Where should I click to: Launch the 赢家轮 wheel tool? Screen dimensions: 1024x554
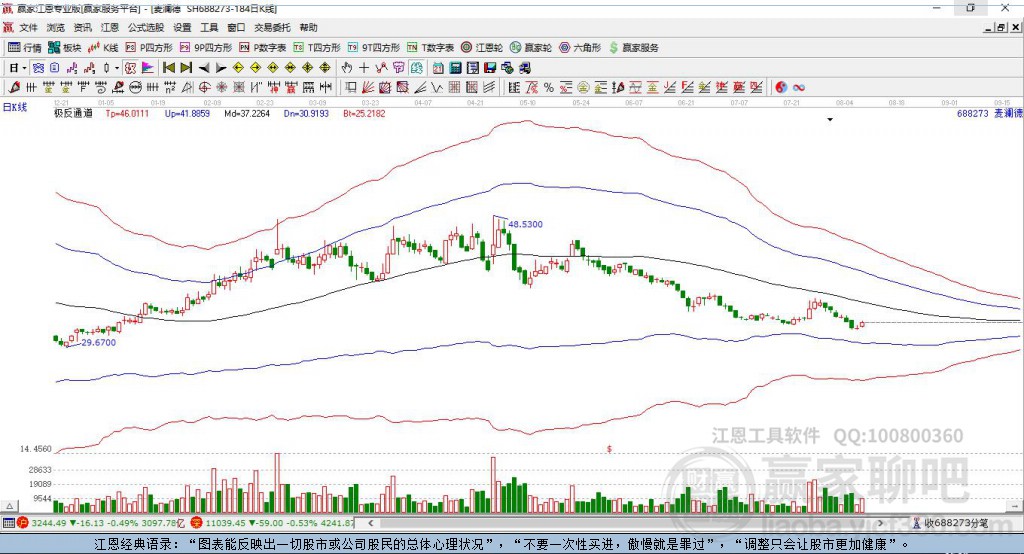click(x=531, y=48)
